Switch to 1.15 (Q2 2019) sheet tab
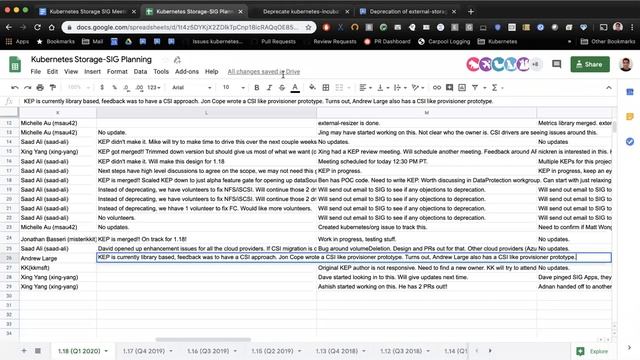The image size is (640, 360). click(x=272, y=351)
